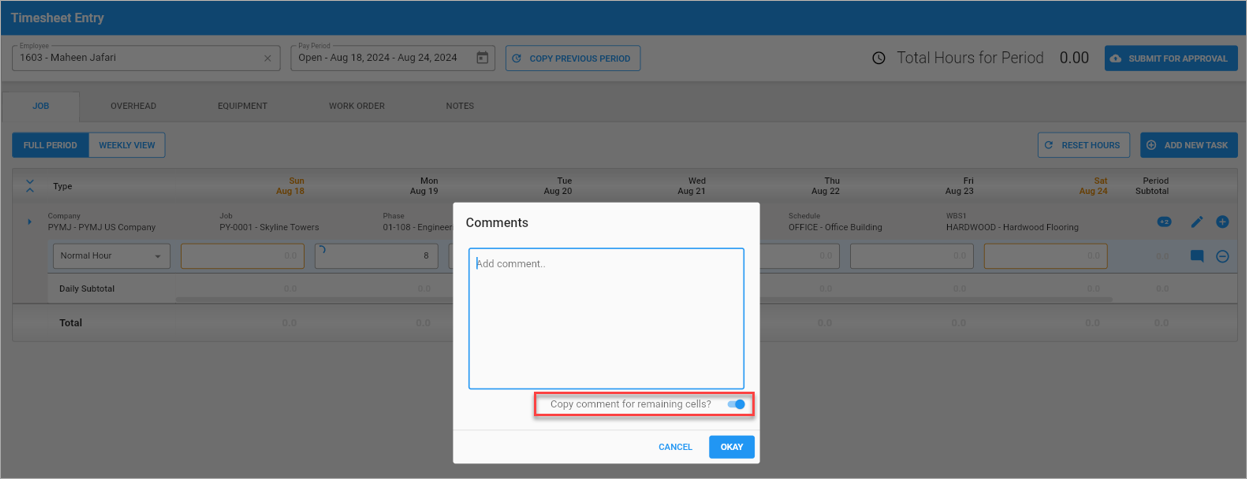1247x479 pixels.
Task: Click the Monday hours field showing 8
Action: pyautogui.click(x=376, y=256)
